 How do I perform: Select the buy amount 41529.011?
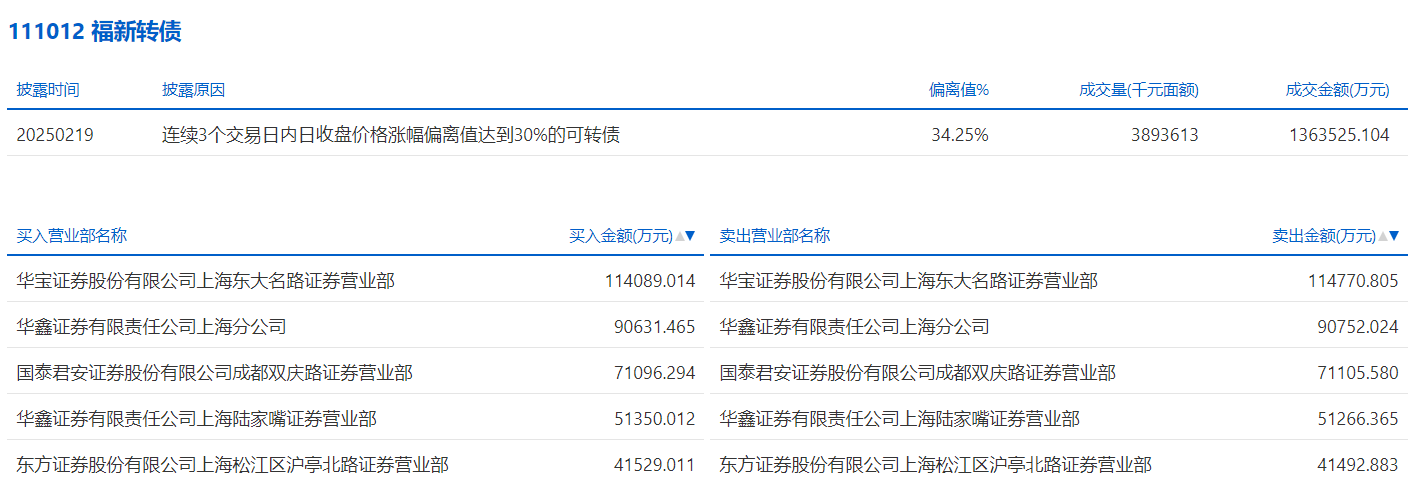tap(654, 465)
